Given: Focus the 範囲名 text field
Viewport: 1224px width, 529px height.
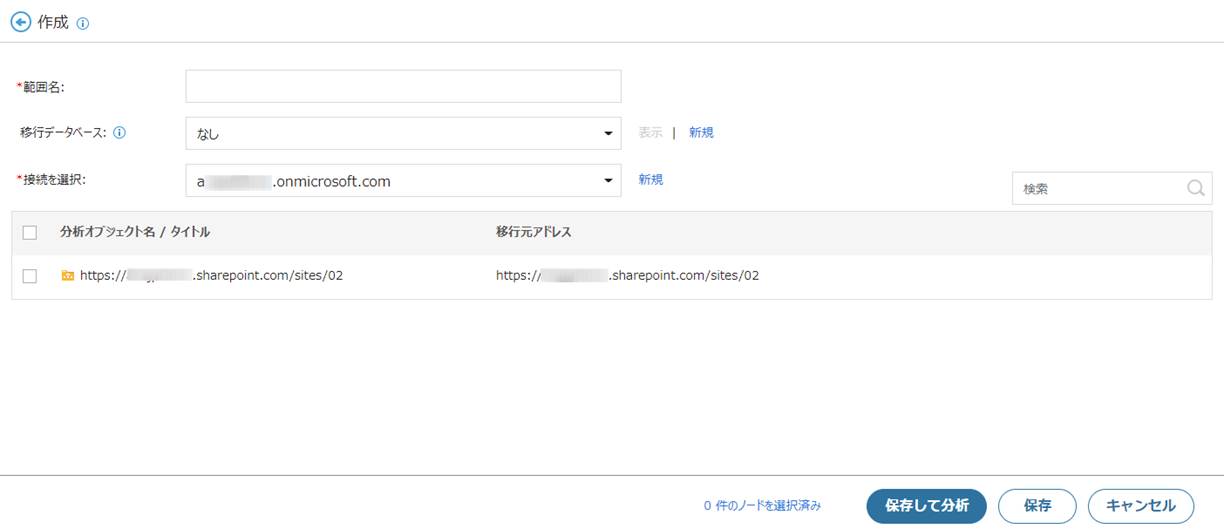Looking at the screenshot, I should click(403, 86).
